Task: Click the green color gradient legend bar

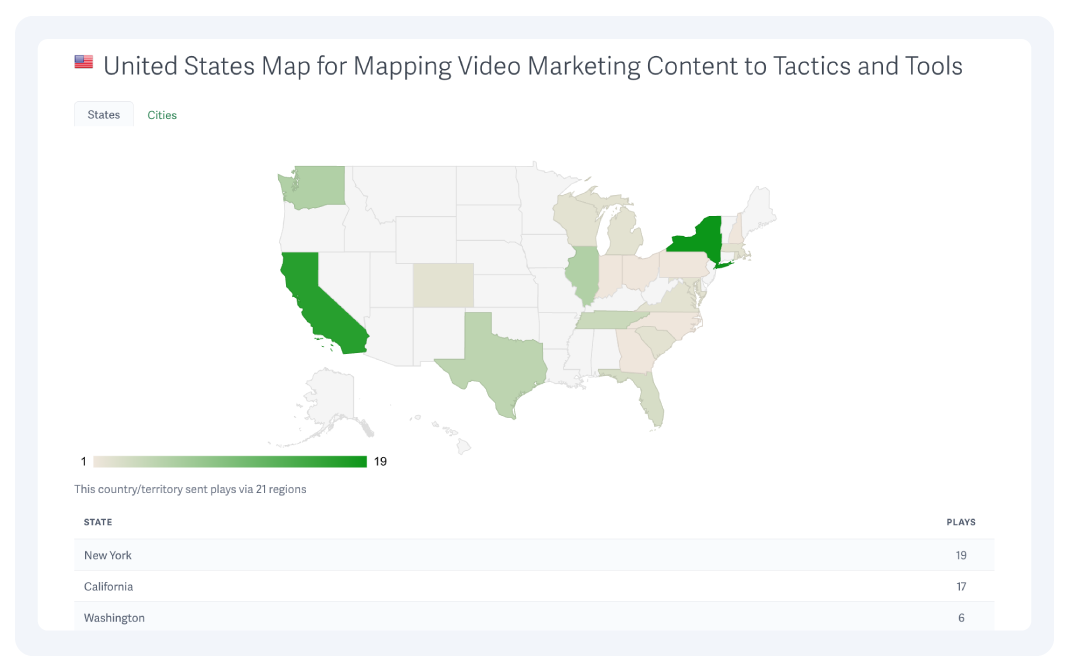Action: [230, 461]
